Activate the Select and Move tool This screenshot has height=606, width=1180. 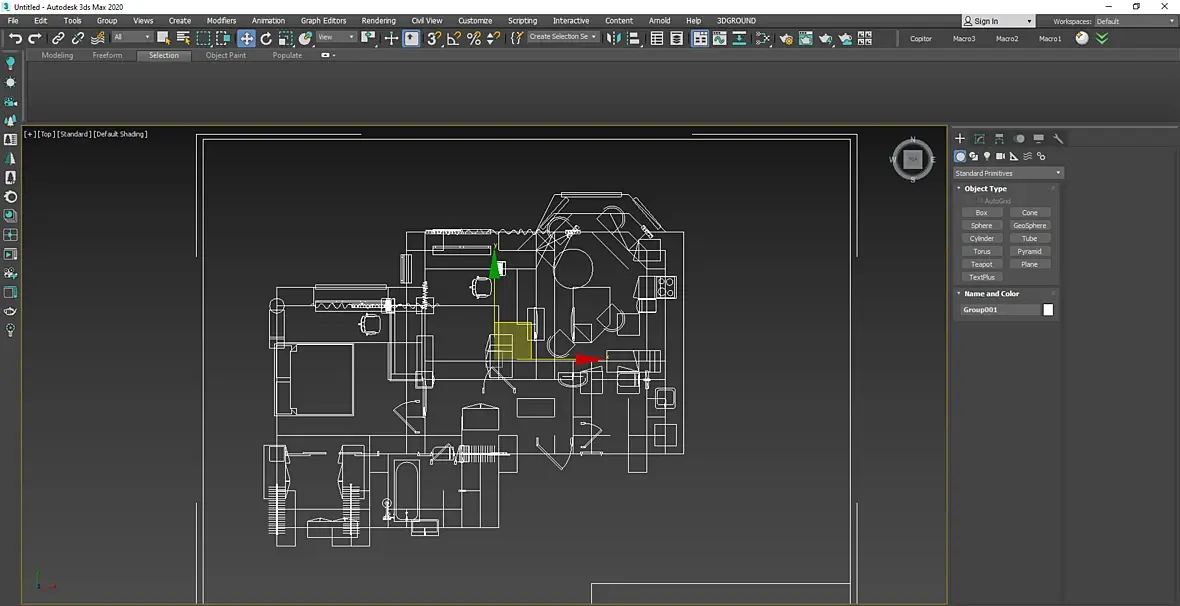pyautogui.click(x=246, y=38)
